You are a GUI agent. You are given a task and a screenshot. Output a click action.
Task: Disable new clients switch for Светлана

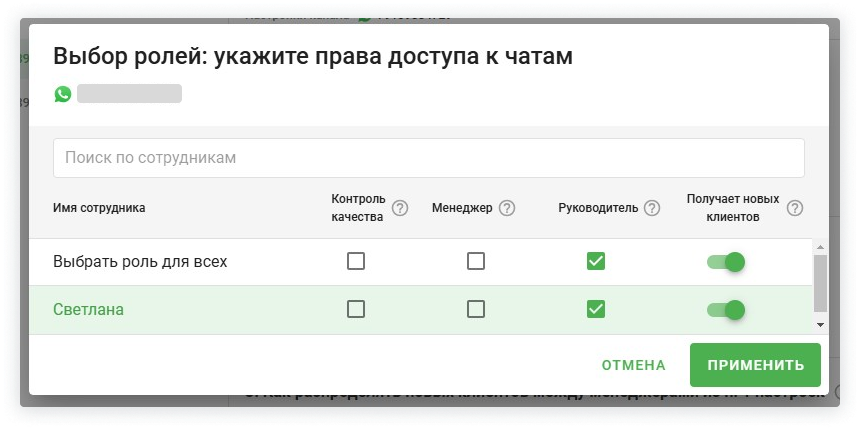click(726, 309)
